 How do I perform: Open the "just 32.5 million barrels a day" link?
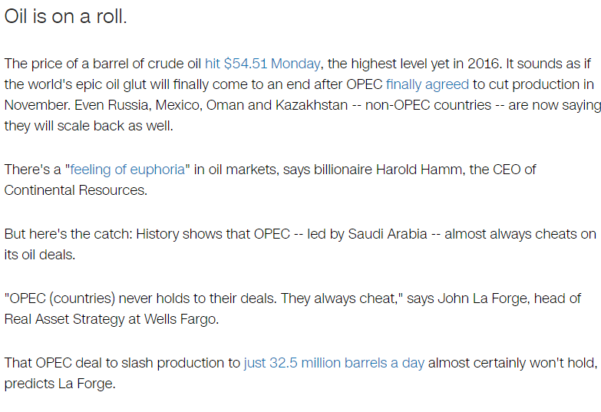333,363
